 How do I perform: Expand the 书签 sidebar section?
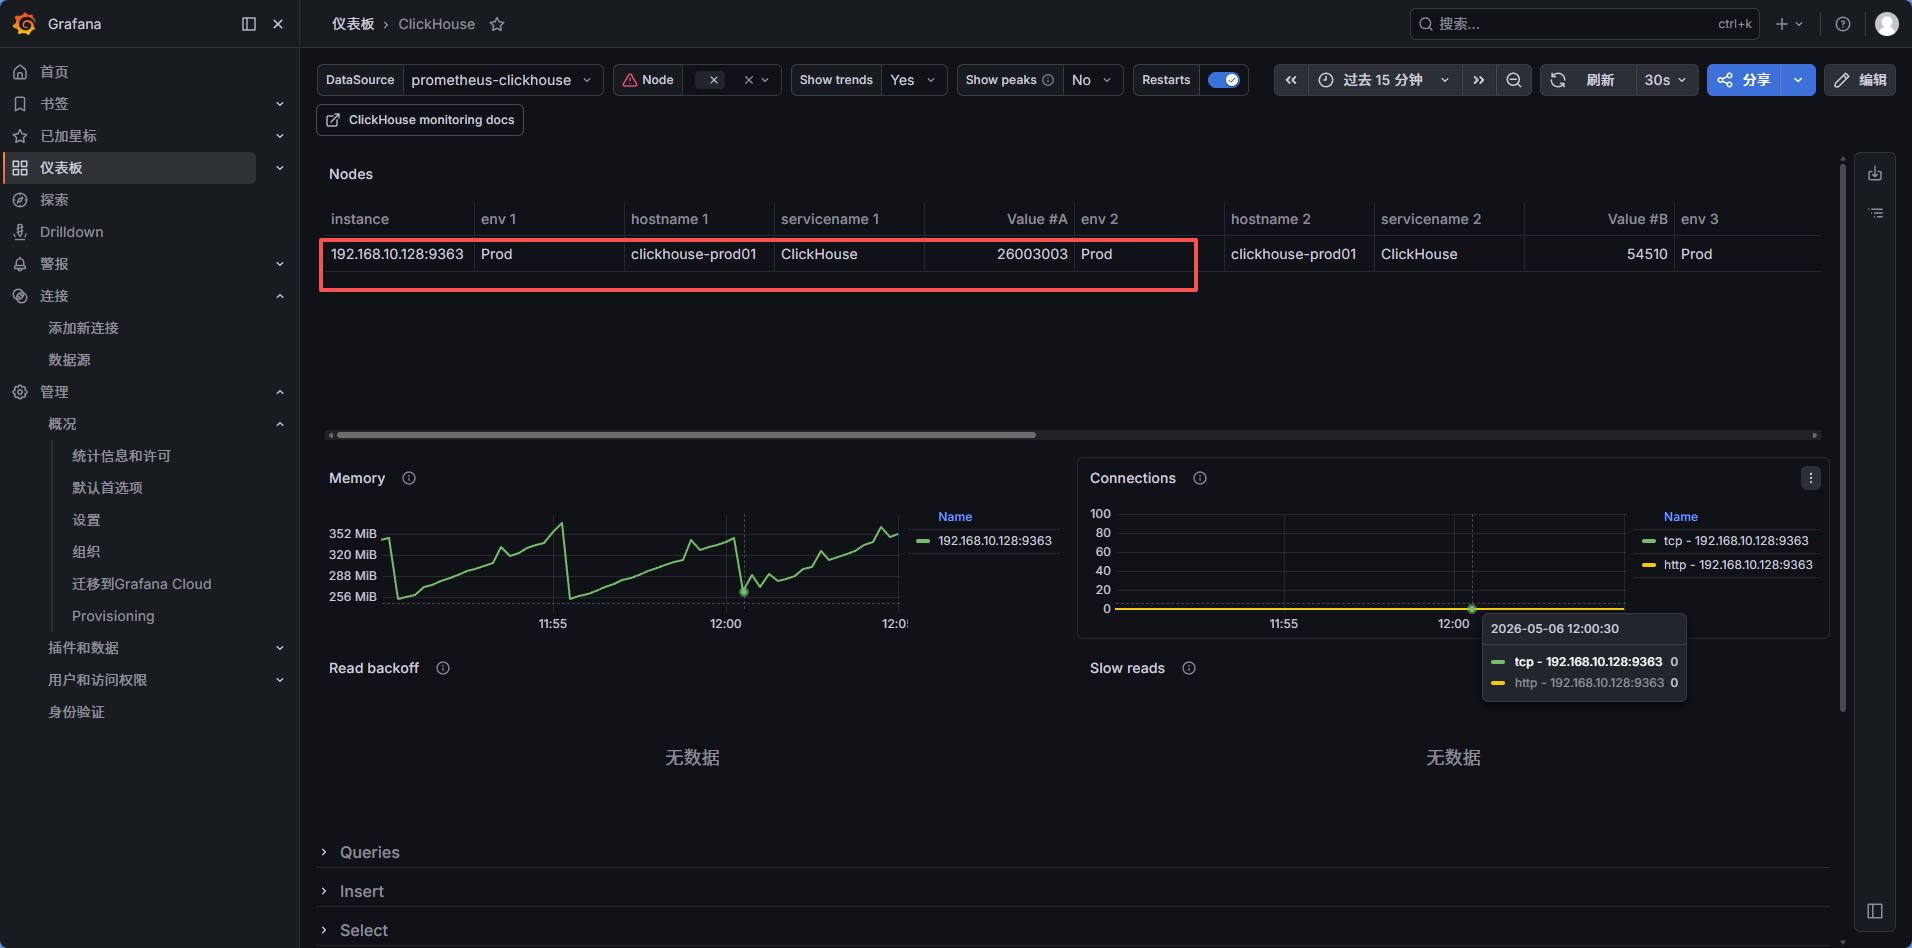[x=280, y=104]
